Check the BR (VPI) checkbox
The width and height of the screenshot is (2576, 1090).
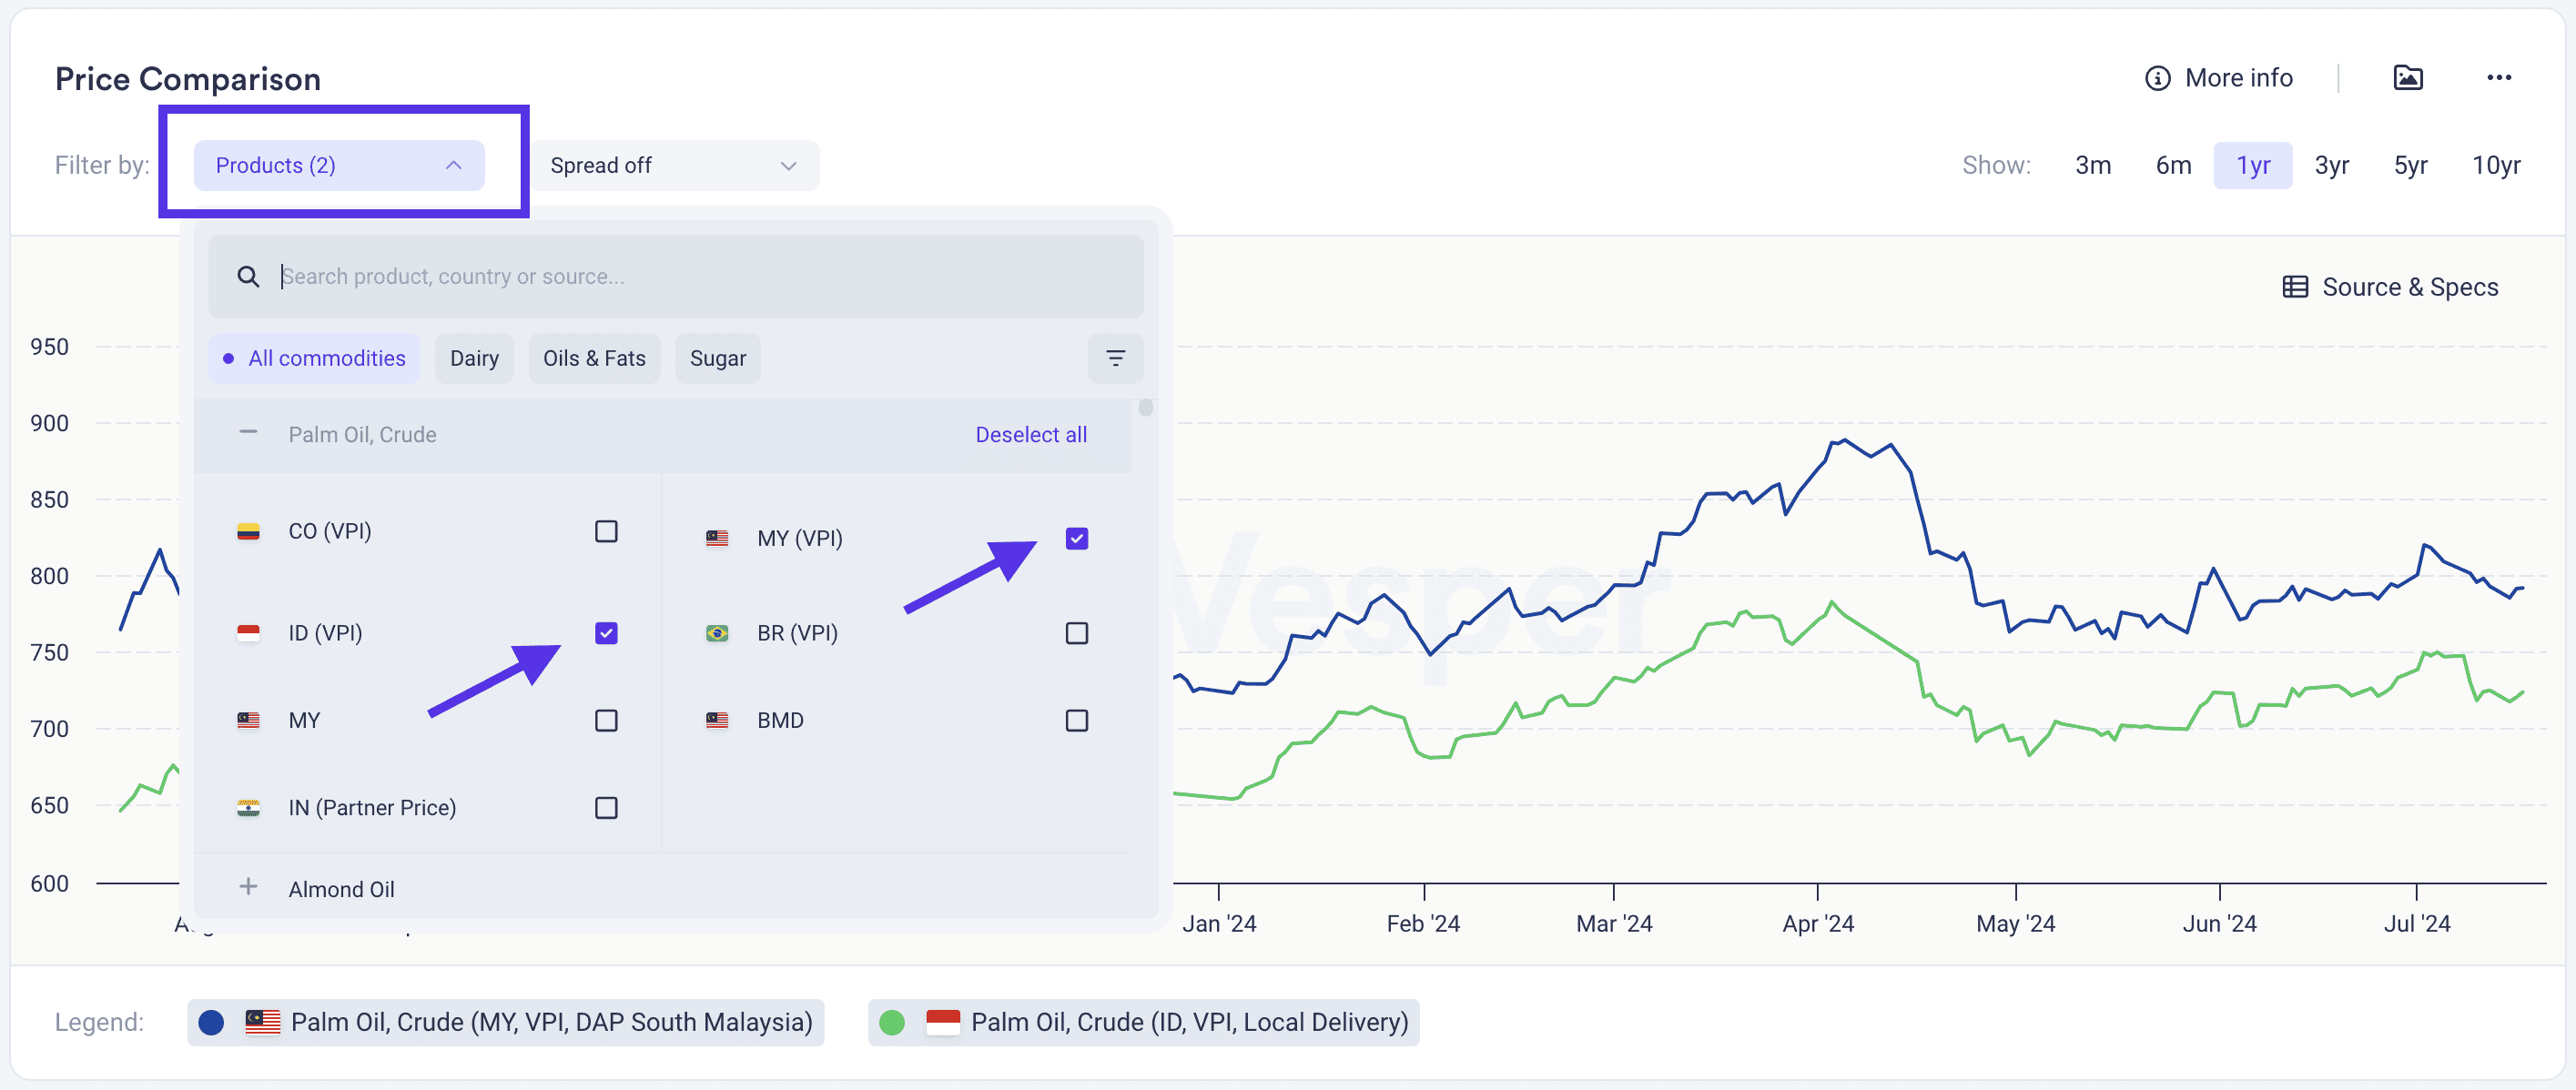tap(1076, 633)
